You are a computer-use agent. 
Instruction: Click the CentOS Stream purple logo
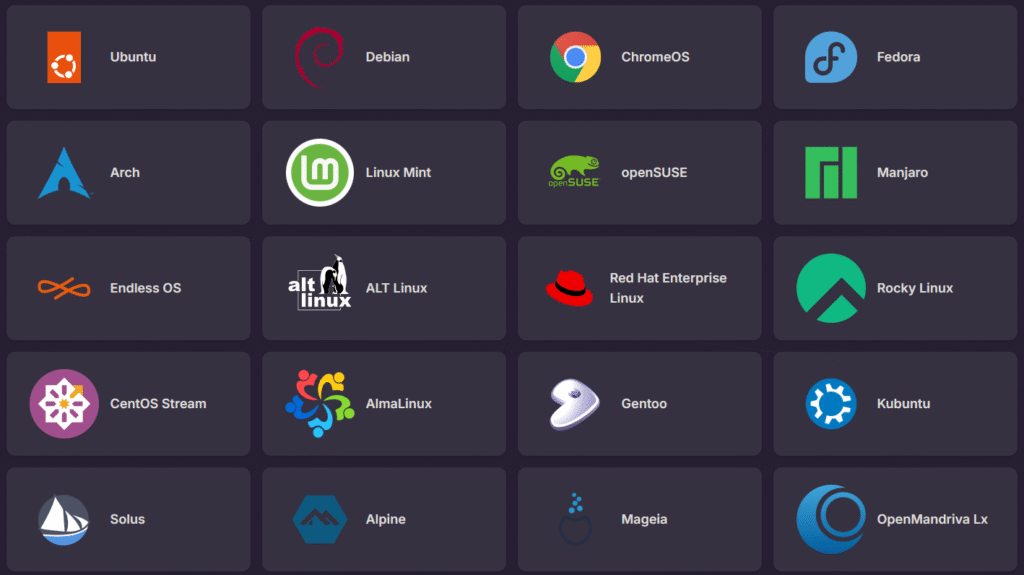pyautogui.click(x=64, y=404)
